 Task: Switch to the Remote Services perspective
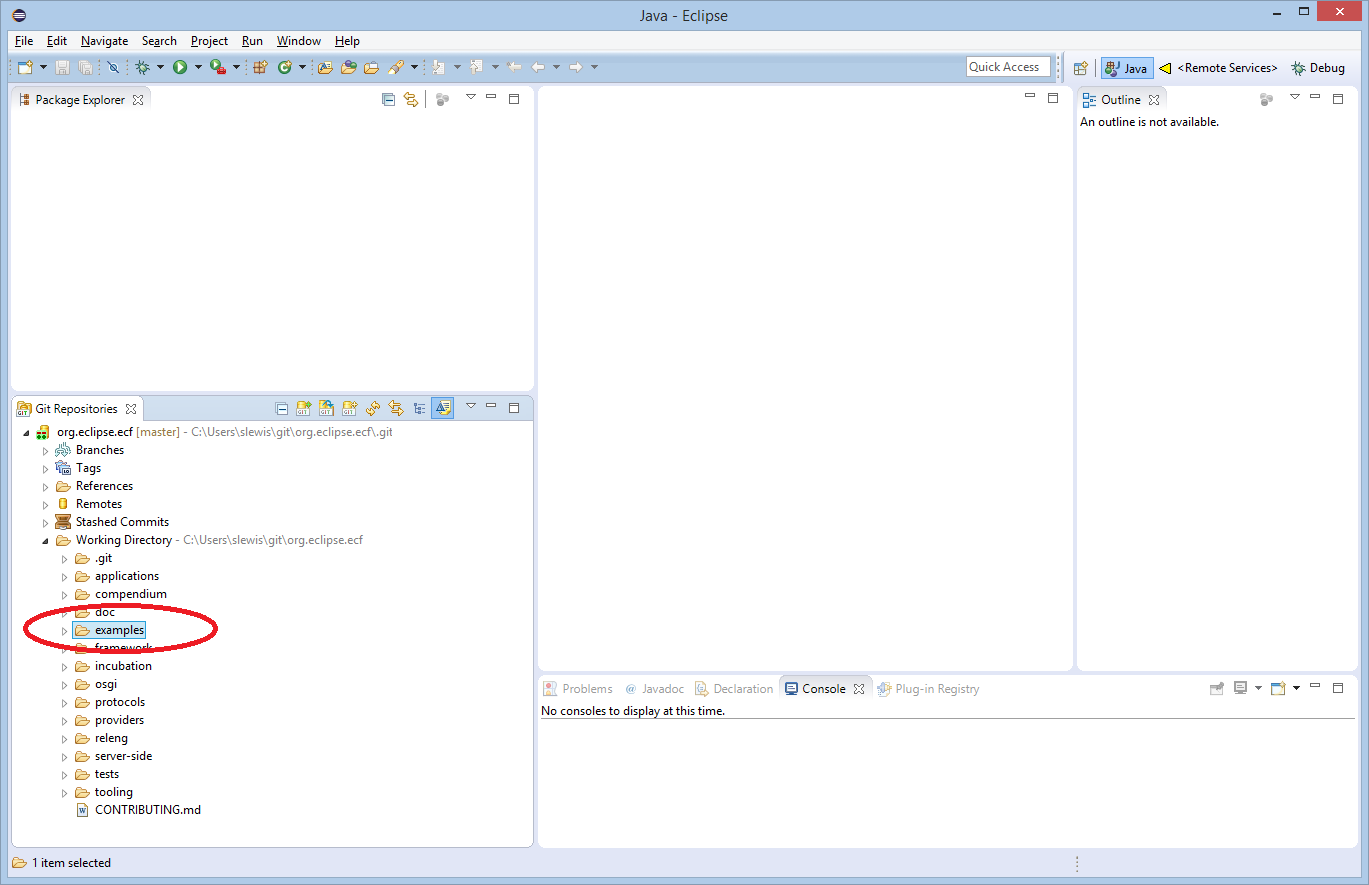(x=1218, y=68)
